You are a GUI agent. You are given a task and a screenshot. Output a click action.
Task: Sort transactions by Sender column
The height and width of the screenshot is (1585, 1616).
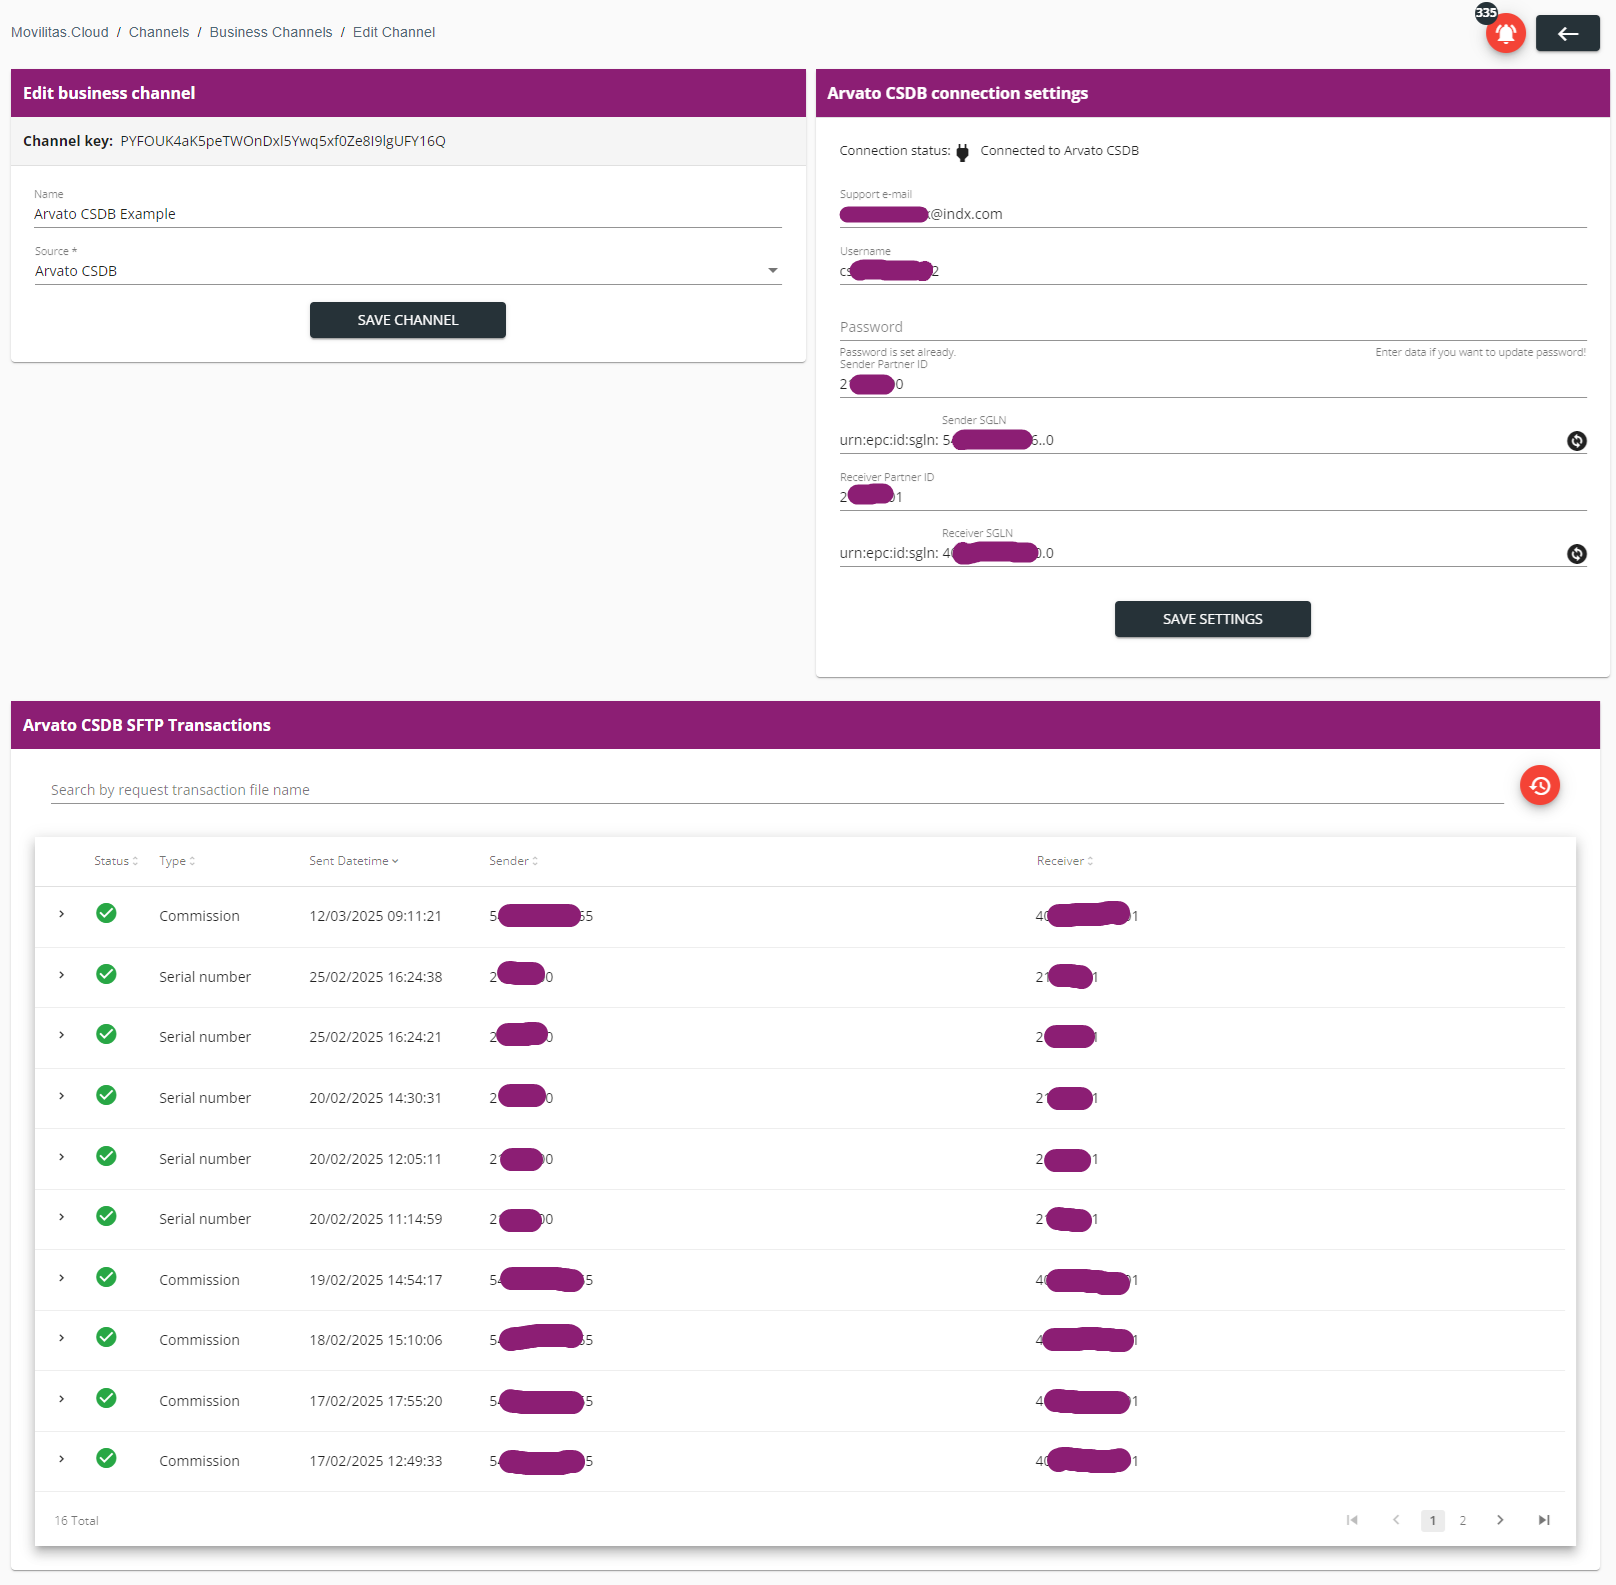click(x=513, y=861)
